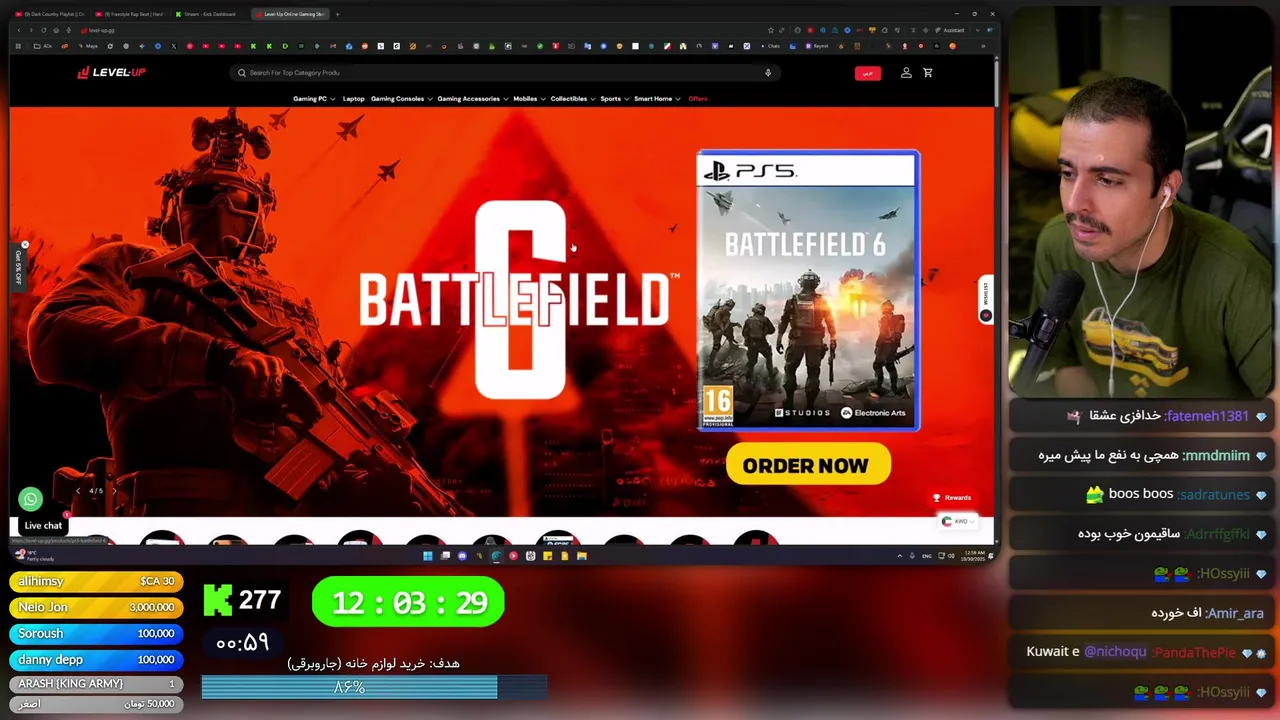Image resolution: width=1280 pixels, height=720 pixels.
Task: Open the Get 5% OFF side tab
Action: tap(18, 268)
